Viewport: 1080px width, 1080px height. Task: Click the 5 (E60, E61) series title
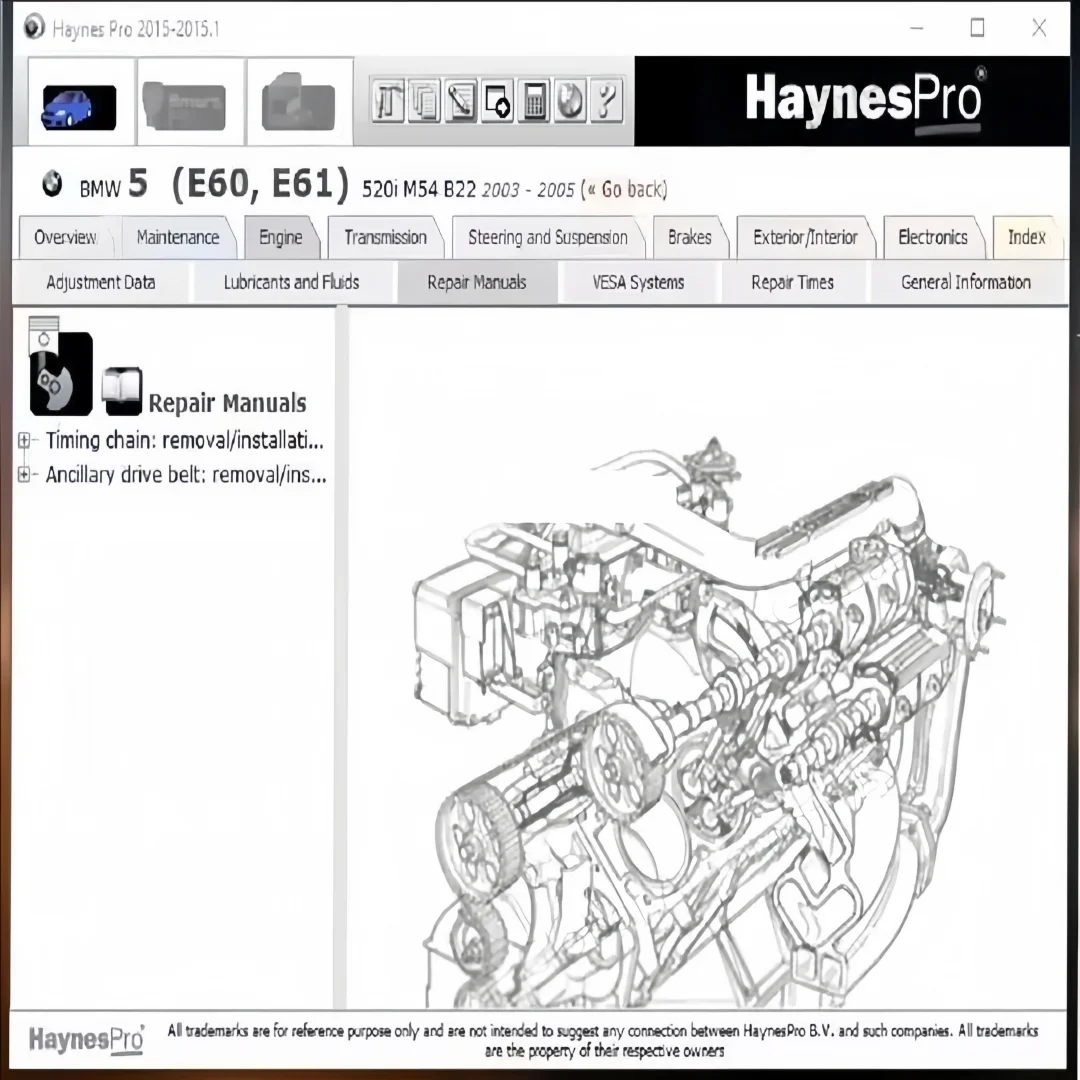click(238, 184)
